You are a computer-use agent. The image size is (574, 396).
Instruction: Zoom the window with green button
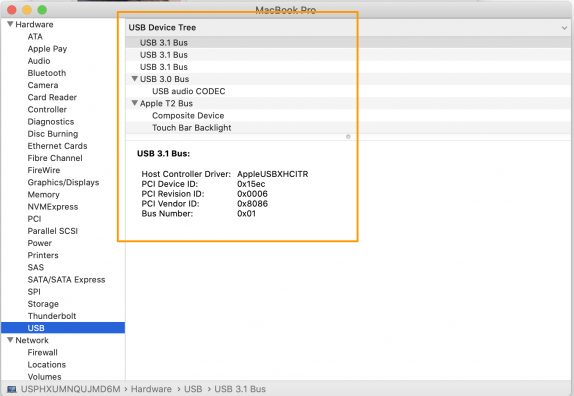(x=42, y=10)
